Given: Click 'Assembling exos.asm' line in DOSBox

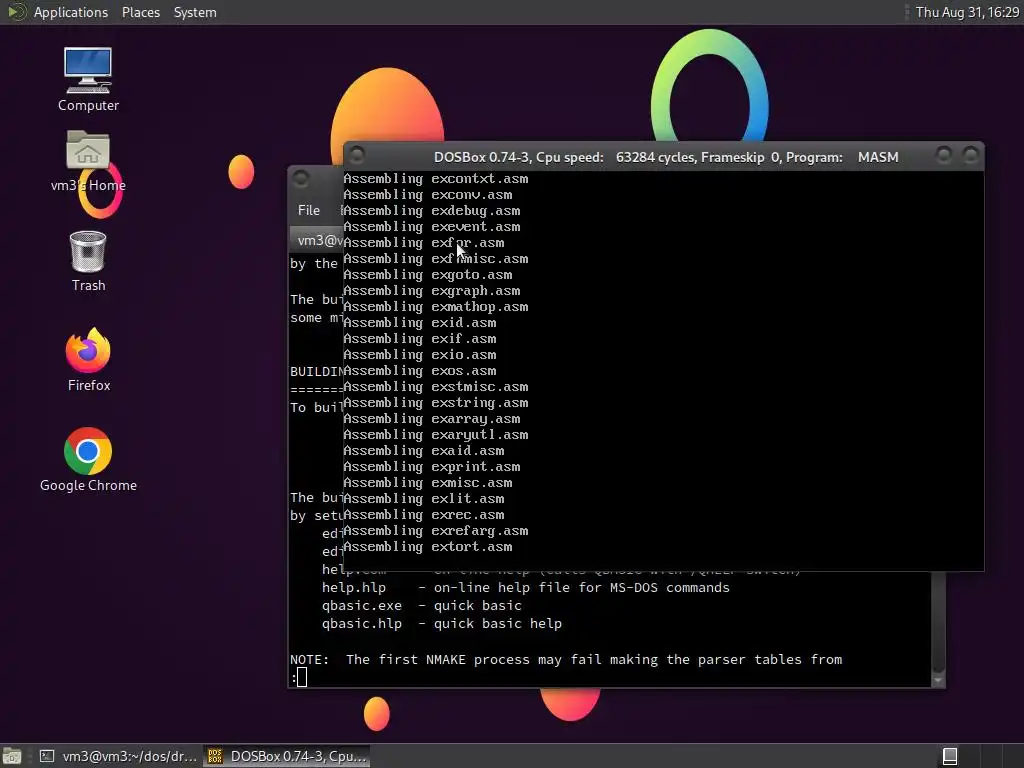Looking at the screenshot, I should pos(420,370).
